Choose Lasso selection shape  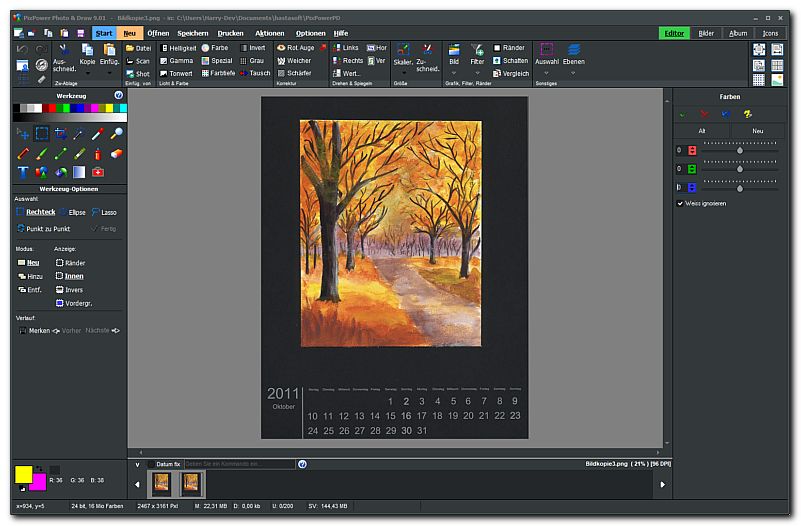(x=104, y=212)
